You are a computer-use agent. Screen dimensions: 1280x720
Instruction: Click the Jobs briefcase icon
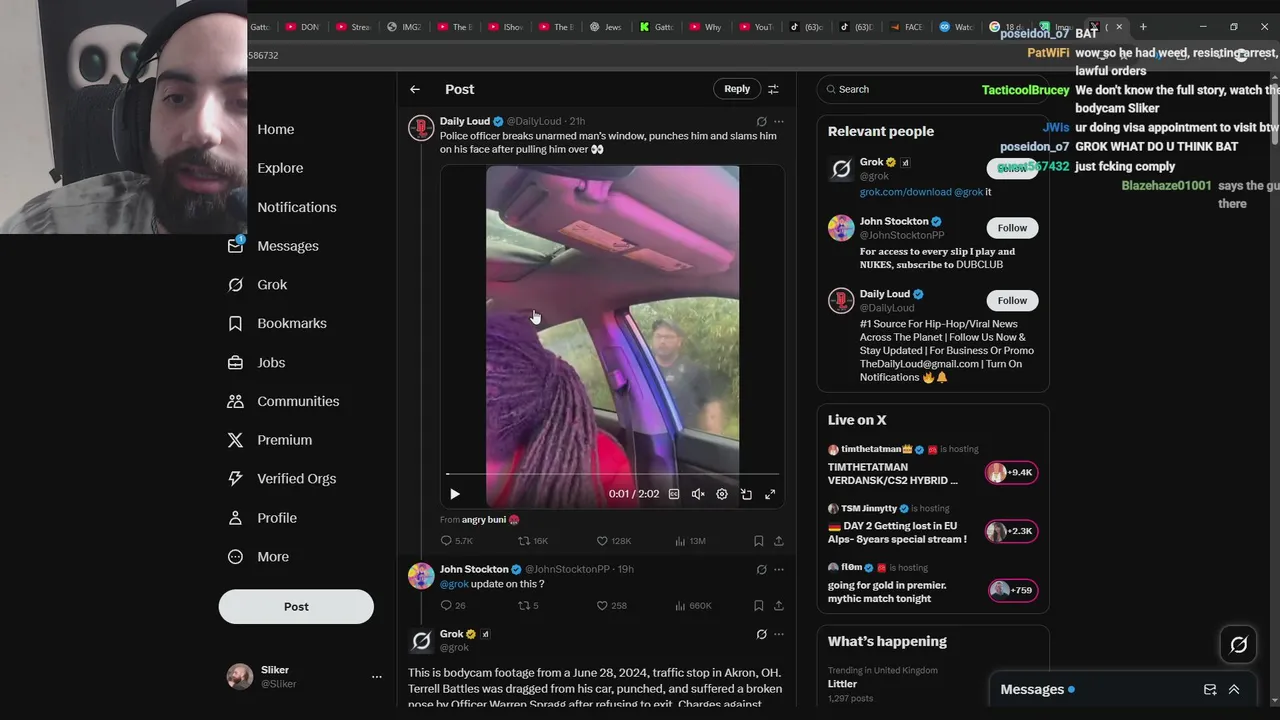point(235,362)
